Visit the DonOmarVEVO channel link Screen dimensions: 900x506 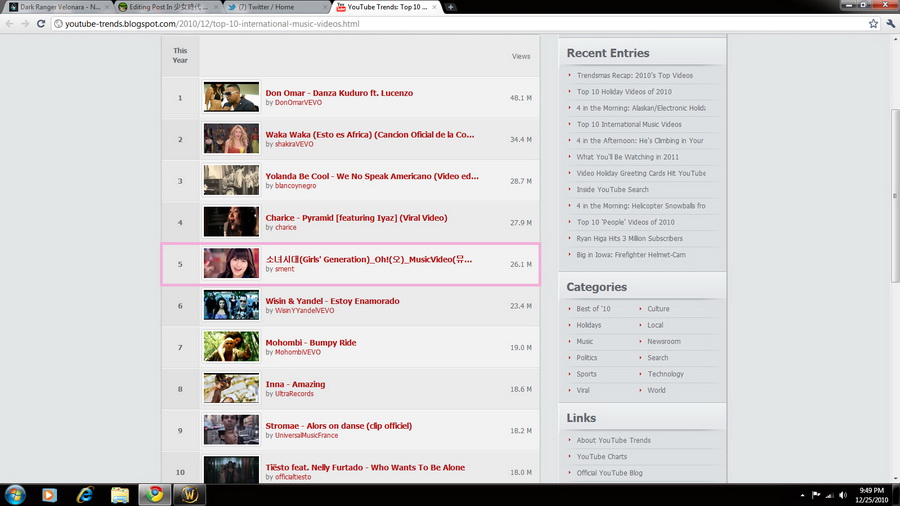click(x=298, y=103)
